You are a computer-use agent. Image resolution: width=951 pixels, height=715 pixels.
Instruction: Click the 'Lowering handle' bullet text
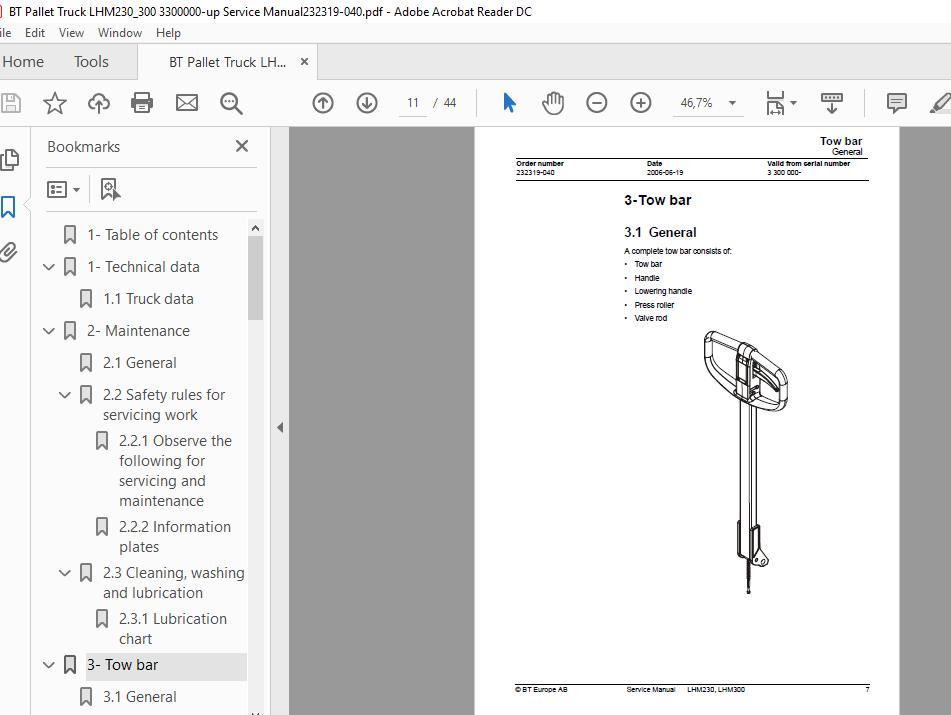tap(663, 291)
